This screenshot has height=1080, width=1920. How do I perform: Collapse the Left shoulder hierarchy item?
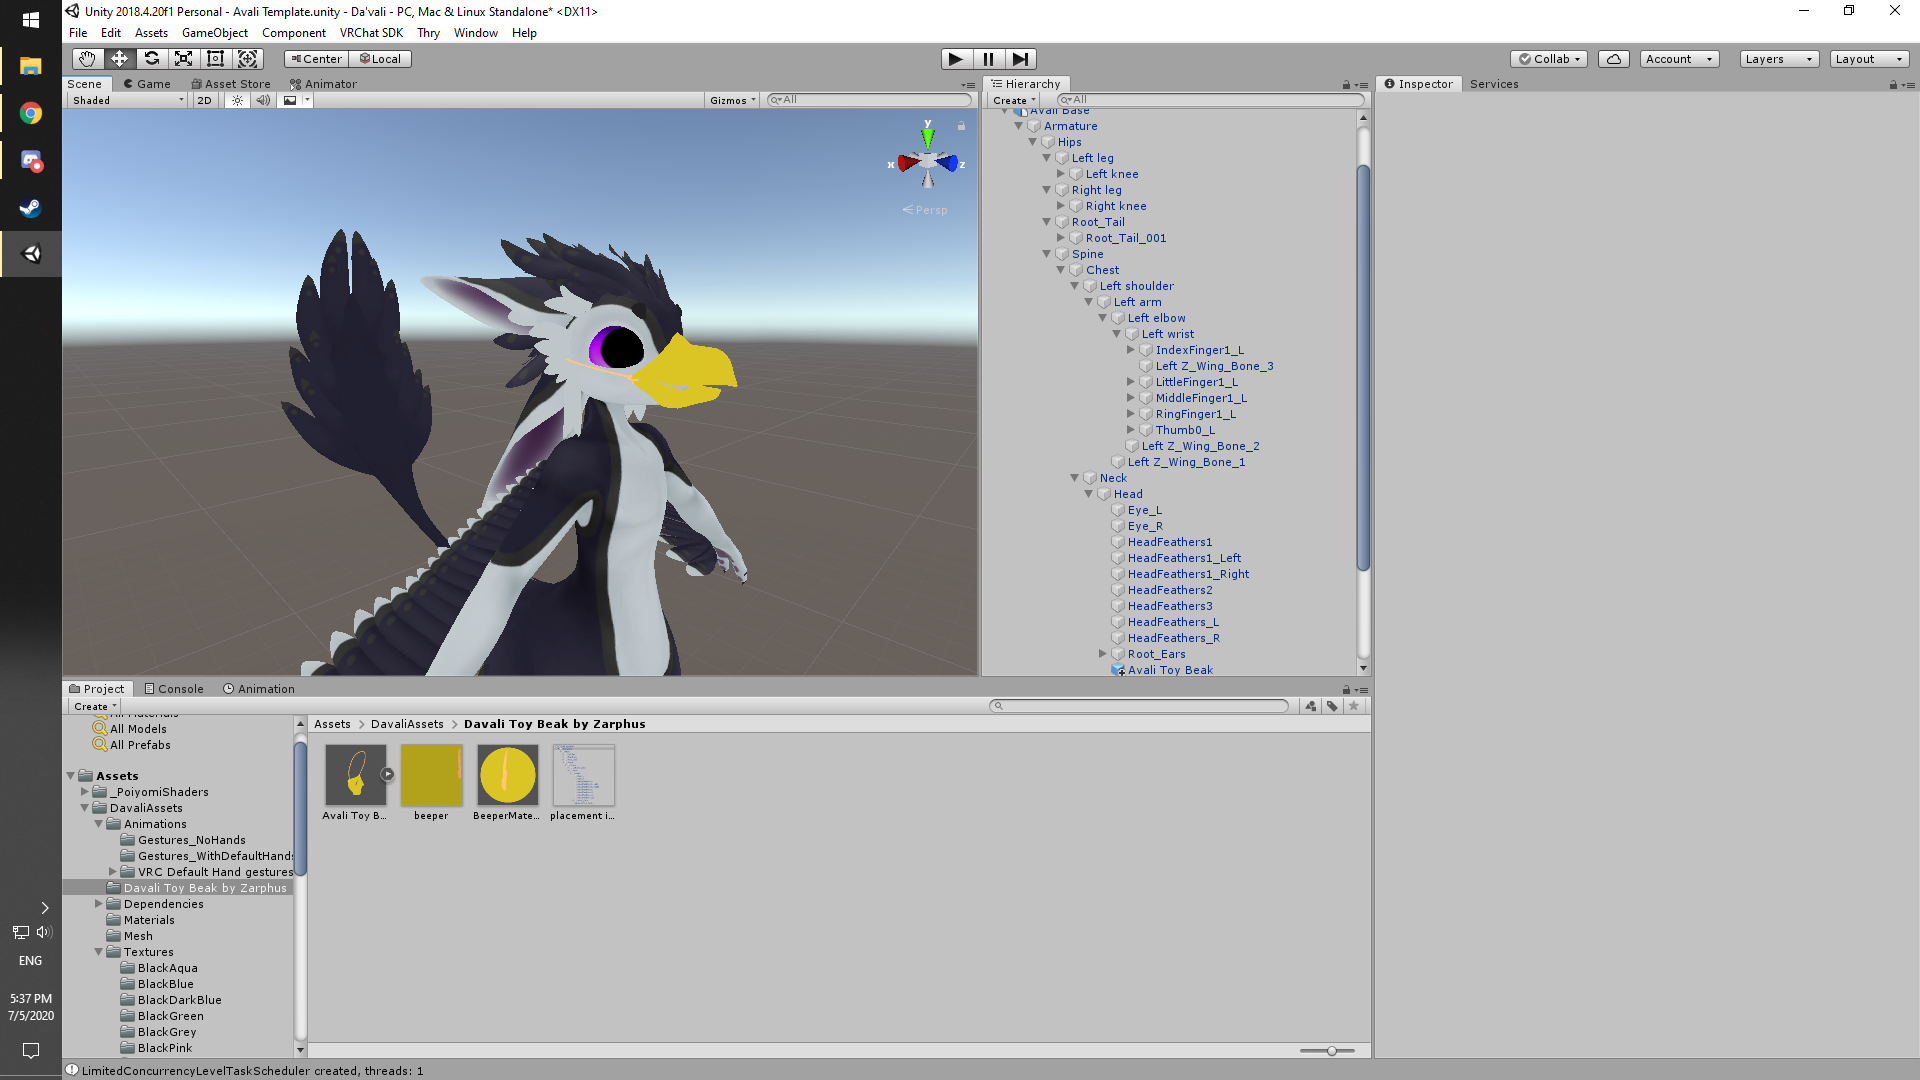1075,286
